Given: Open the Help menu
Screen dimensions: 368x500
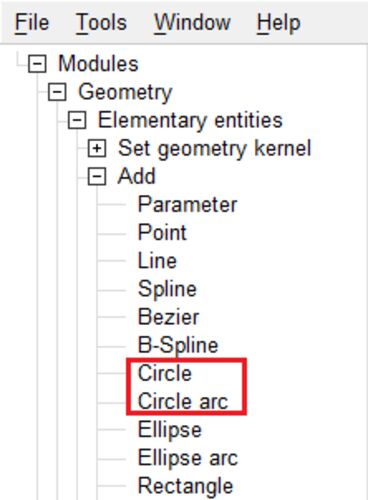Looking at the screenshot, I should 278,23.
